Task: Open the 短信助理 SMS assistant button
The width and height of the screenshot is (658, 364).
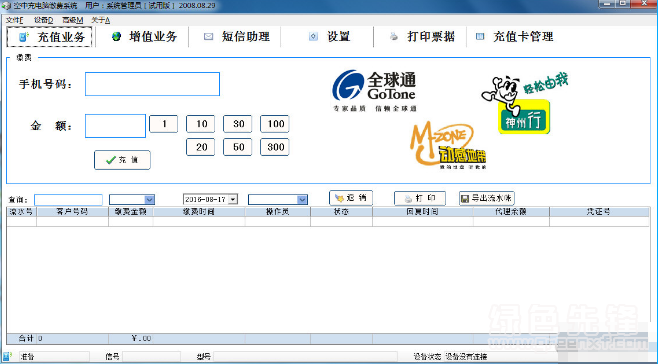Action: pos(237,37)
